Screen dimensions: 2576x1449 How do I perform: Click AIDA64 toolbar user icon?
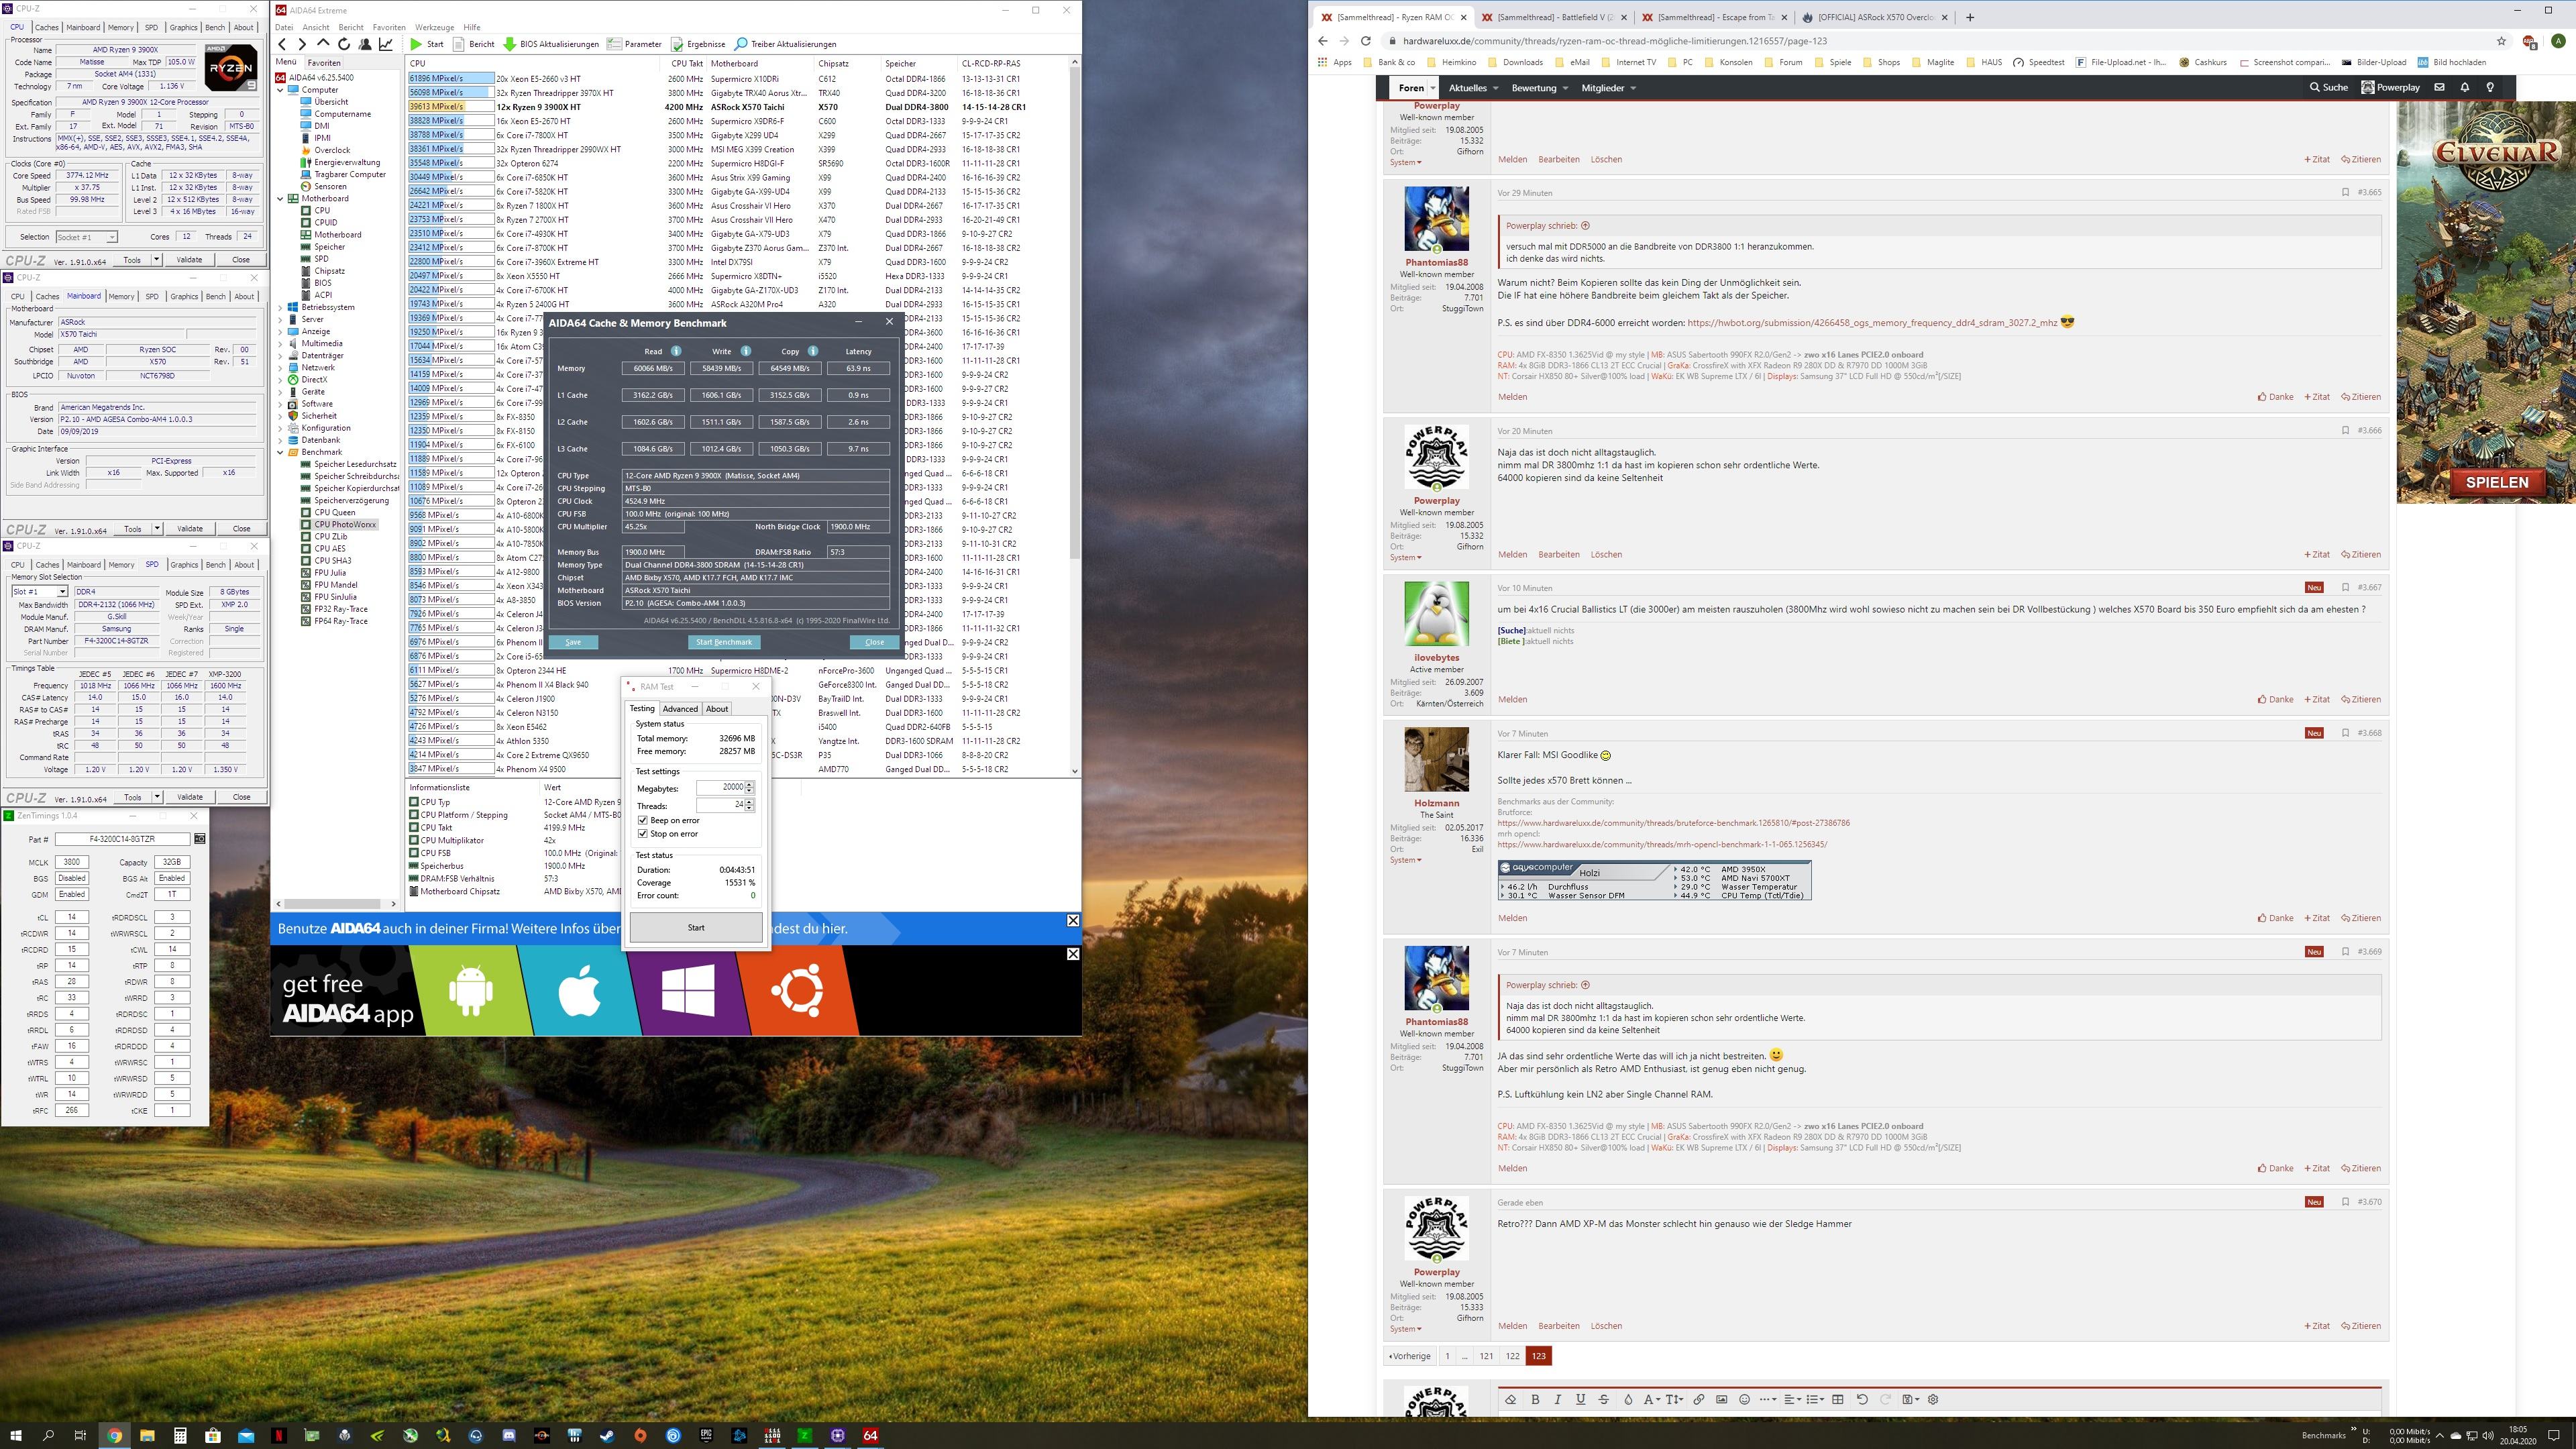(x=365, y=44)
